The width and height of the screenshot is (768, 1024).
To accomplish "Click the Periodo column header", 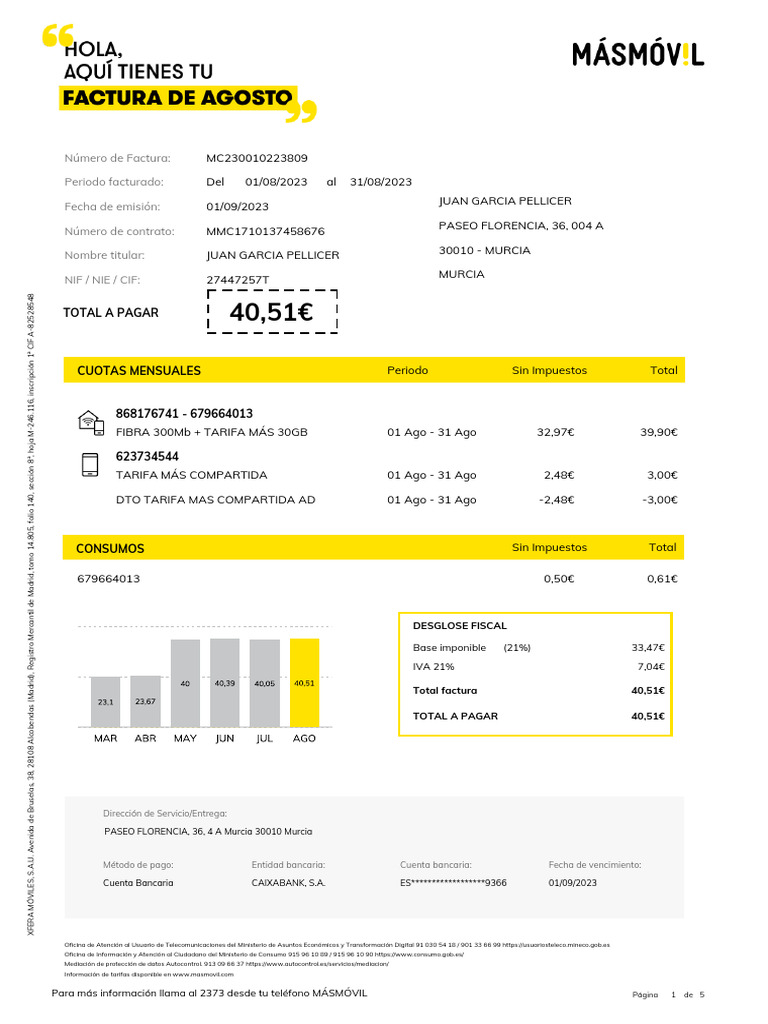I will pos(408,370).
